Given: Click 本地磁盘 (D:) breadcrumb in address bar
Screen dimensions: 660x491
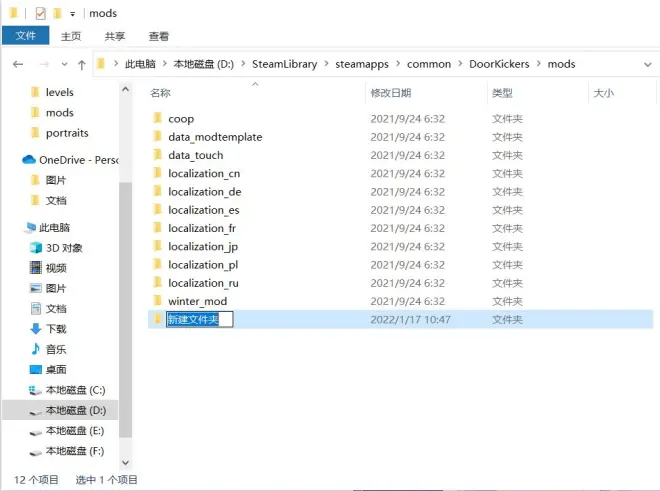Looking at the screenshot, I should (203, 64).
